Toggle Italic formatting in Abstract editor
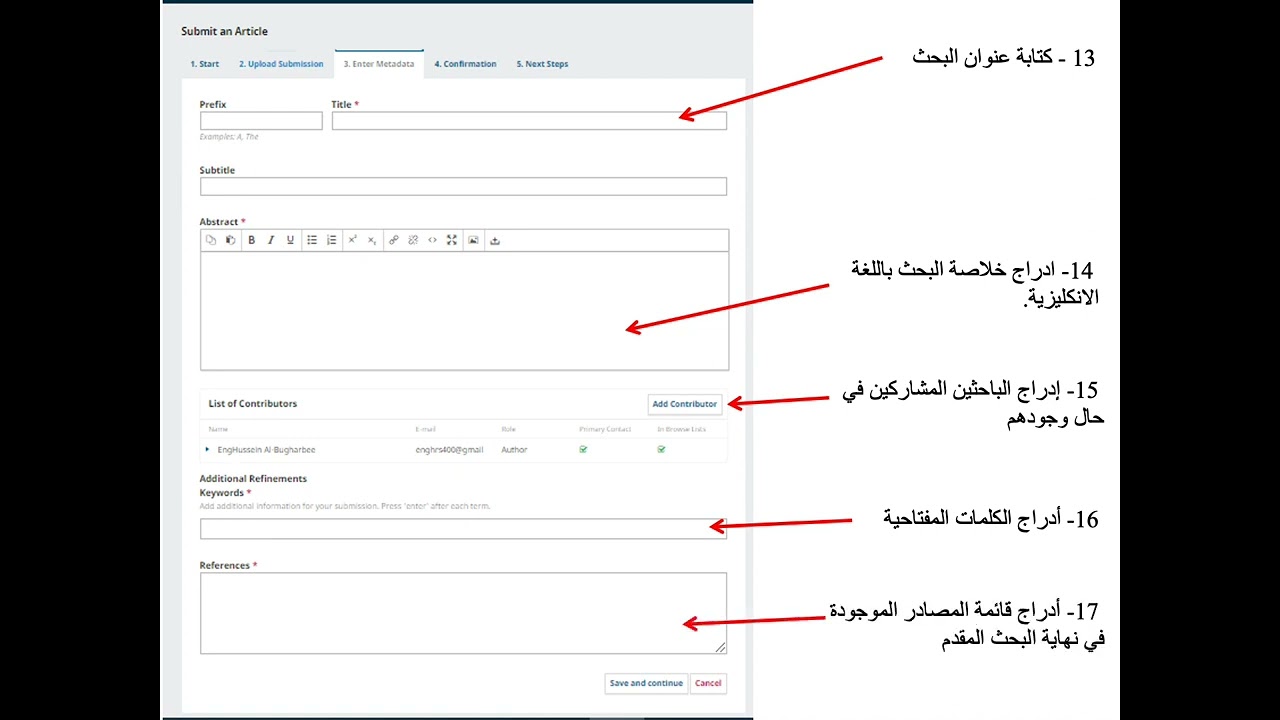The width and height of the screenshot is (1280, 720). coord(270,240)
